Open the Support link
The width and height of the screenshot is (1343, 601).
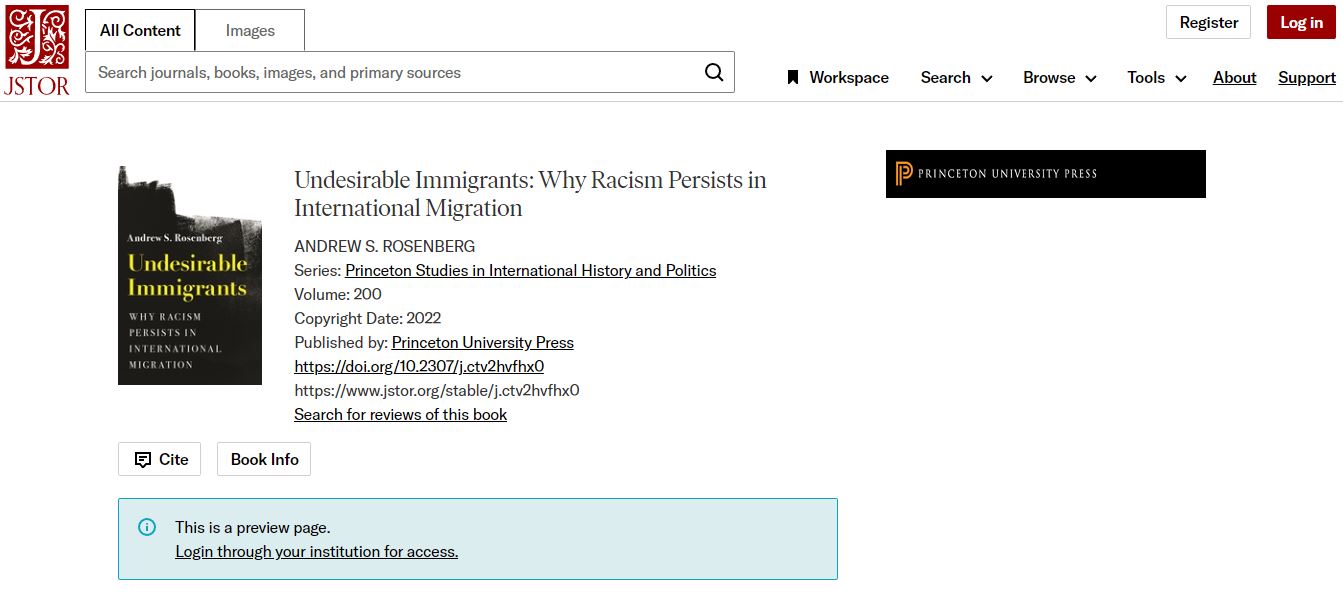(1307, 77)
